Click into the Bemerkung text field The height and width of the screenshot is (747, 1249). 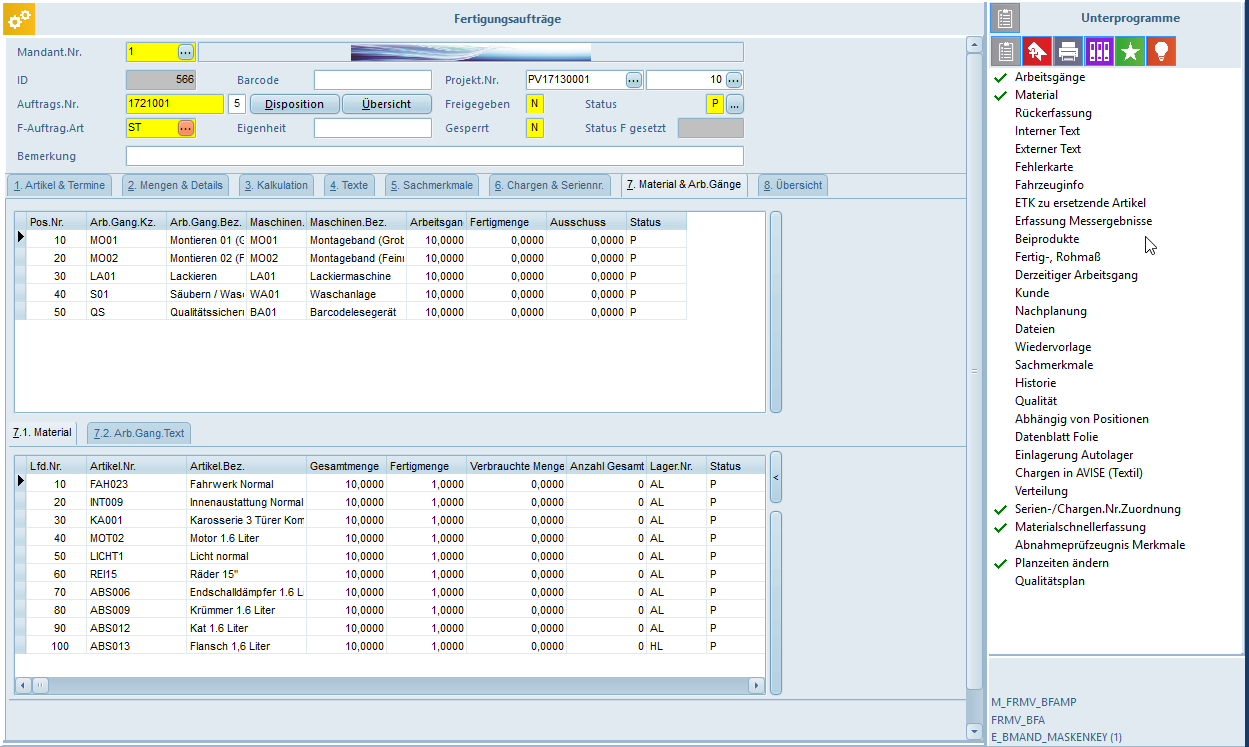[434, 156]
